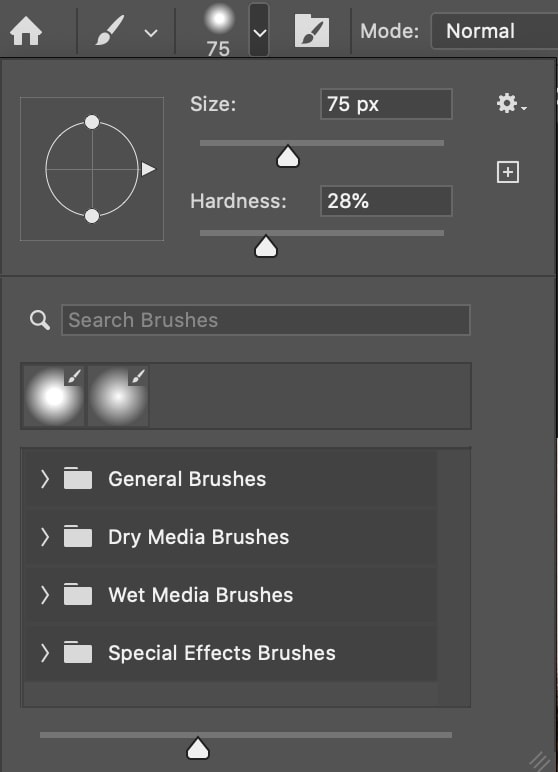Image resolution: width=558 pixels, height=772 pixels.
Task: Select Wet Media Brushes group
Action: pyautogui.click(x=230, y=595)
